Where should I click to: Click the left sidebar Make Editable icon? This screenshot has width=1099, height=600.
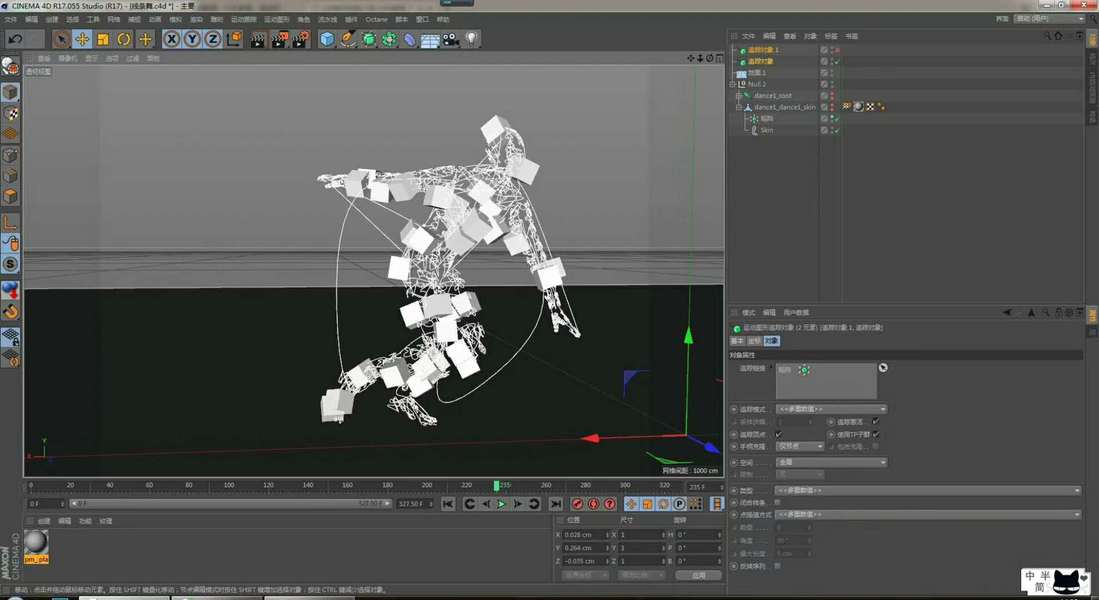[x=10, y=67]
